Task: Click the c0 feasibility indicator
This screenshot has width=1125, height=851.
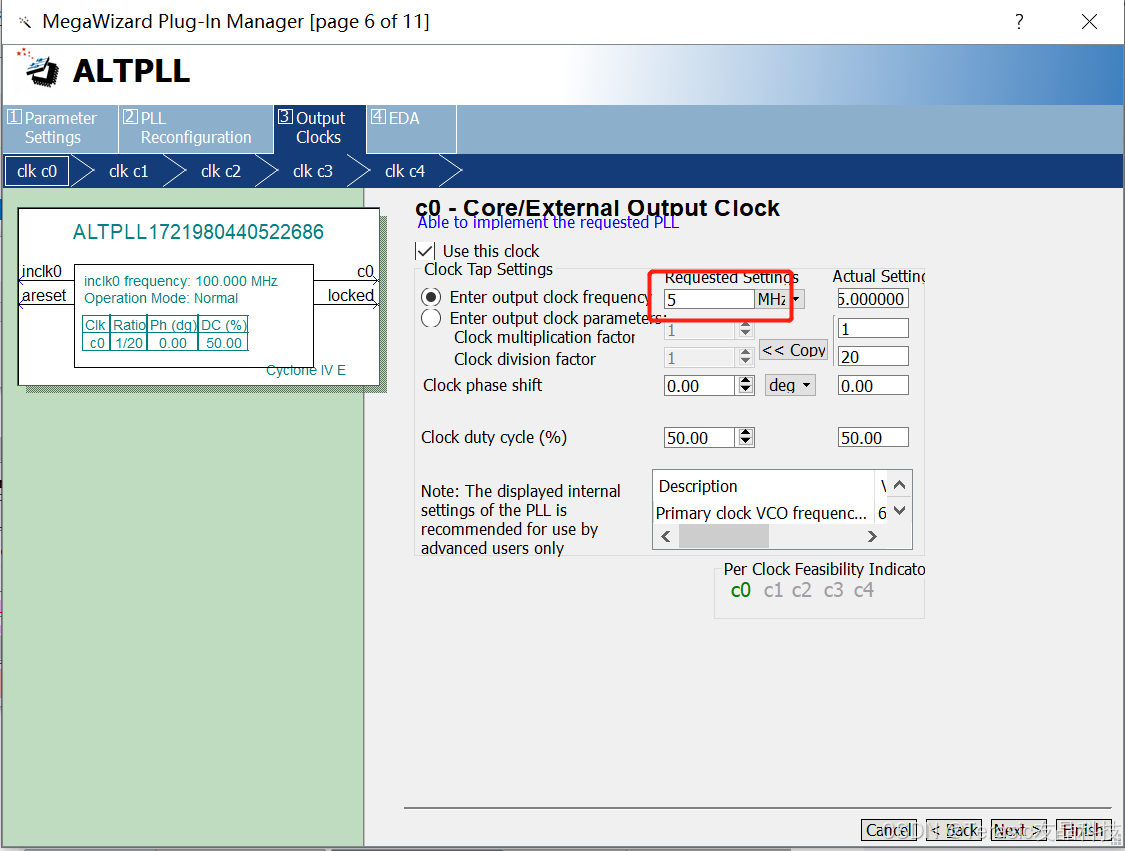Action: click(740, 591)
